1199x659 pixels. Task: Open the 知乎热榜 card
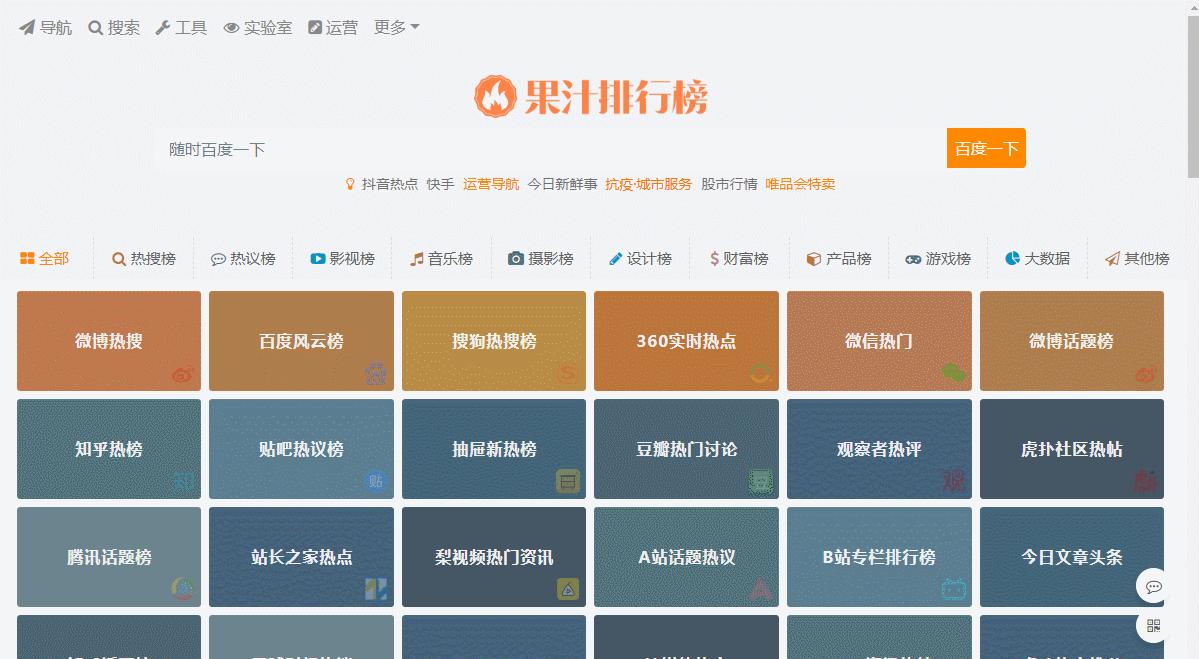click(108, 448)
